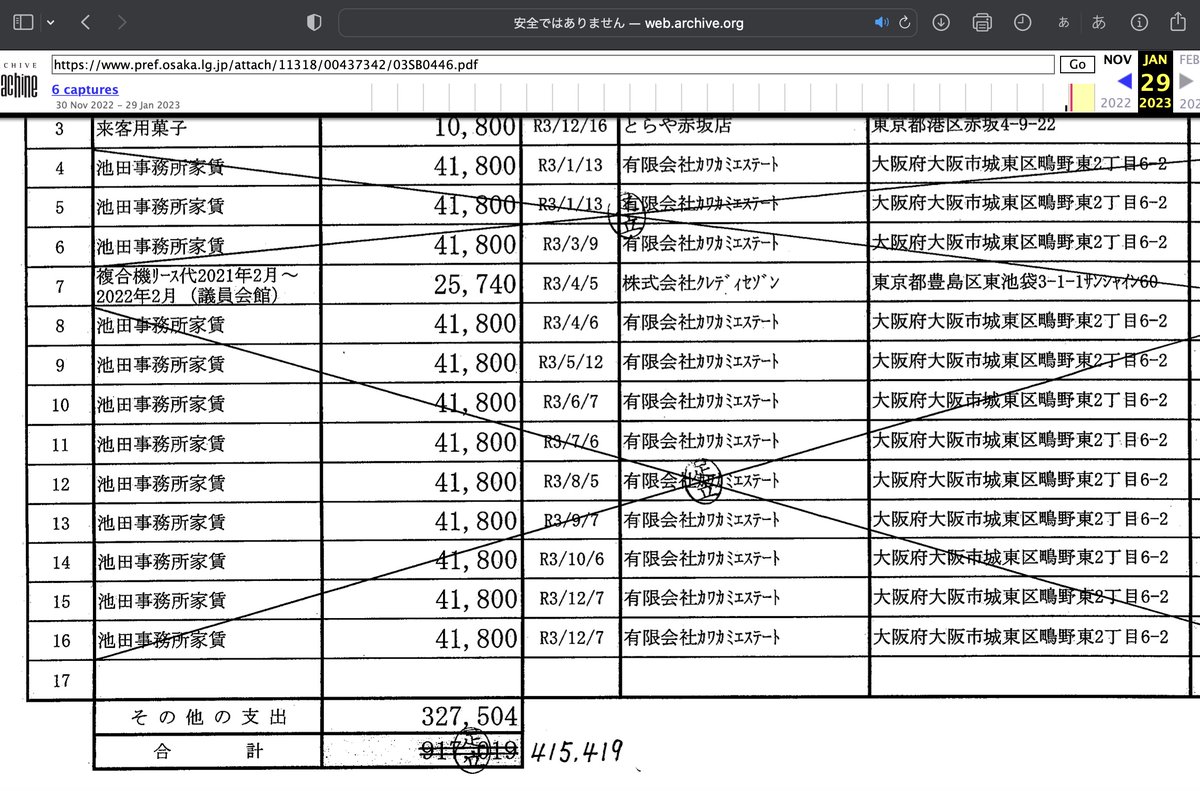Reload the current page
This screenshot has height=791, width=1200.
904,22
